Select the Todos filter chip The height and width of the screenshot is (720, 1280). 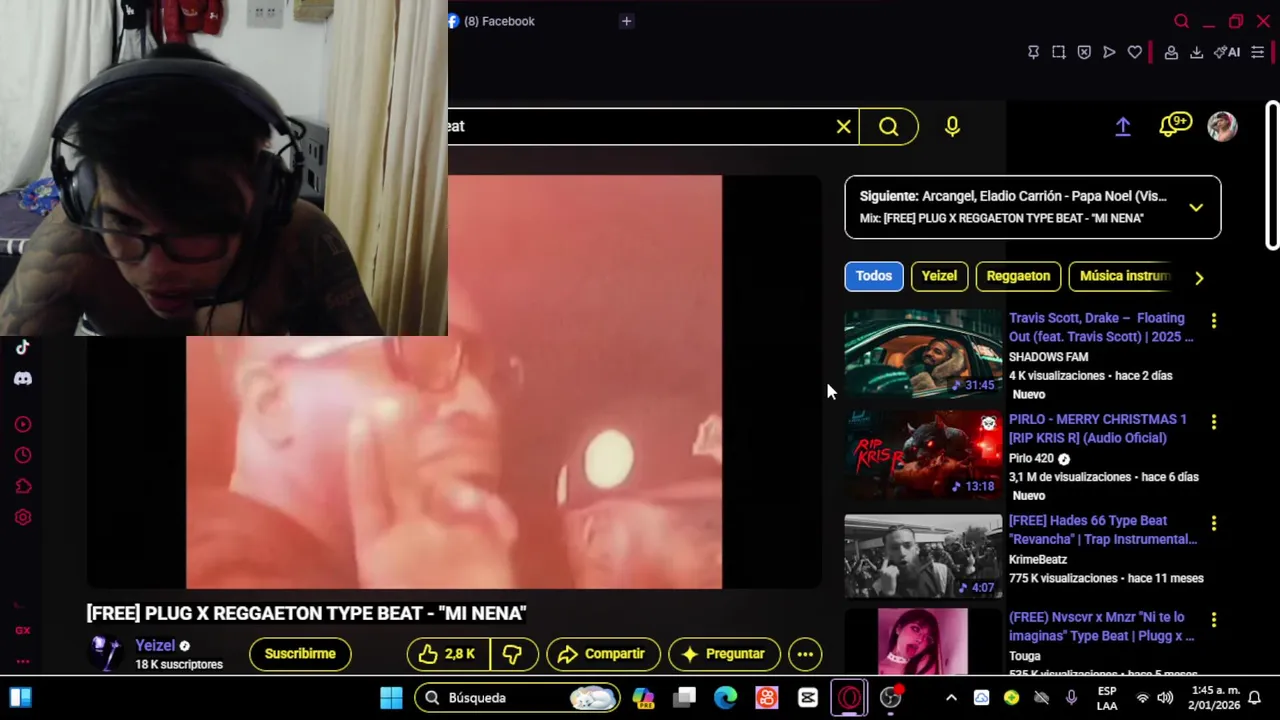[873, 276]
